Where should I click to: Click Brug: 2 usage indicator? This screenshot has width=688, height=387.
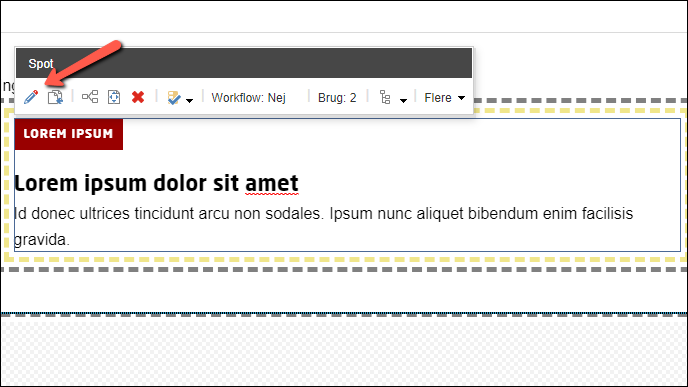pos(337,97)
